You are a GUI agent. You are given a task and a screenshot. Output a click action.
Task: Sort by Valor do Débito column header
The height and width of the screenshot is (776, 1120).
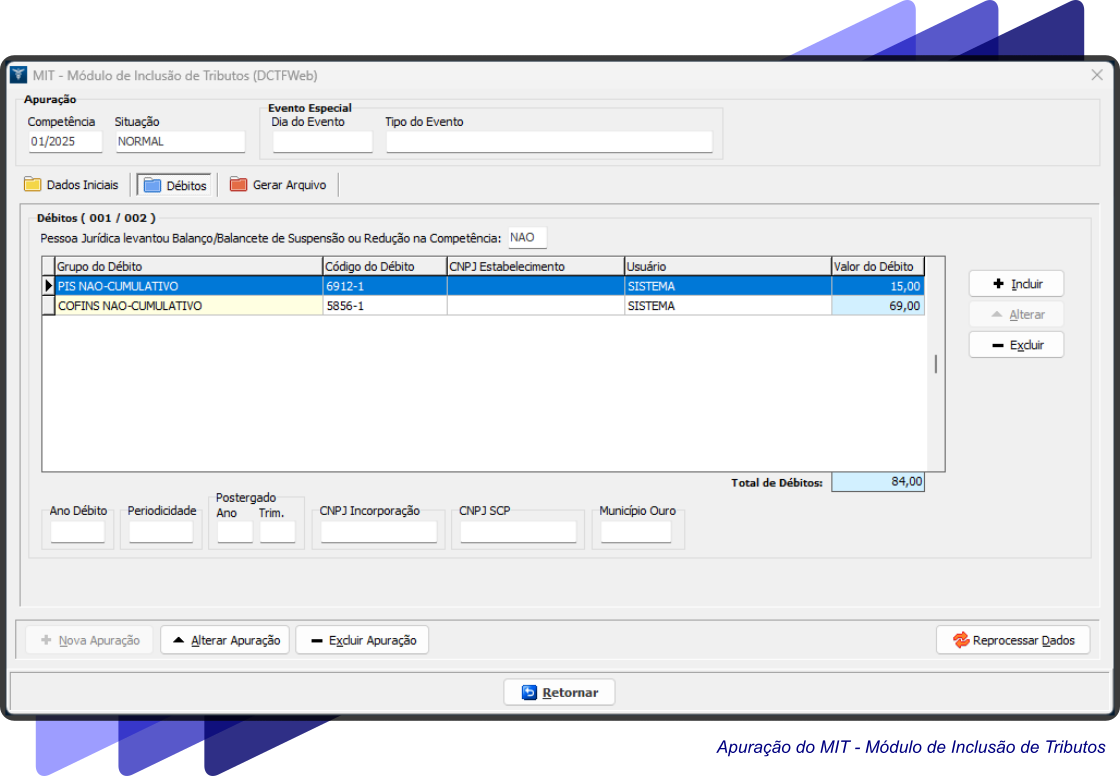(x=877, y=266)
